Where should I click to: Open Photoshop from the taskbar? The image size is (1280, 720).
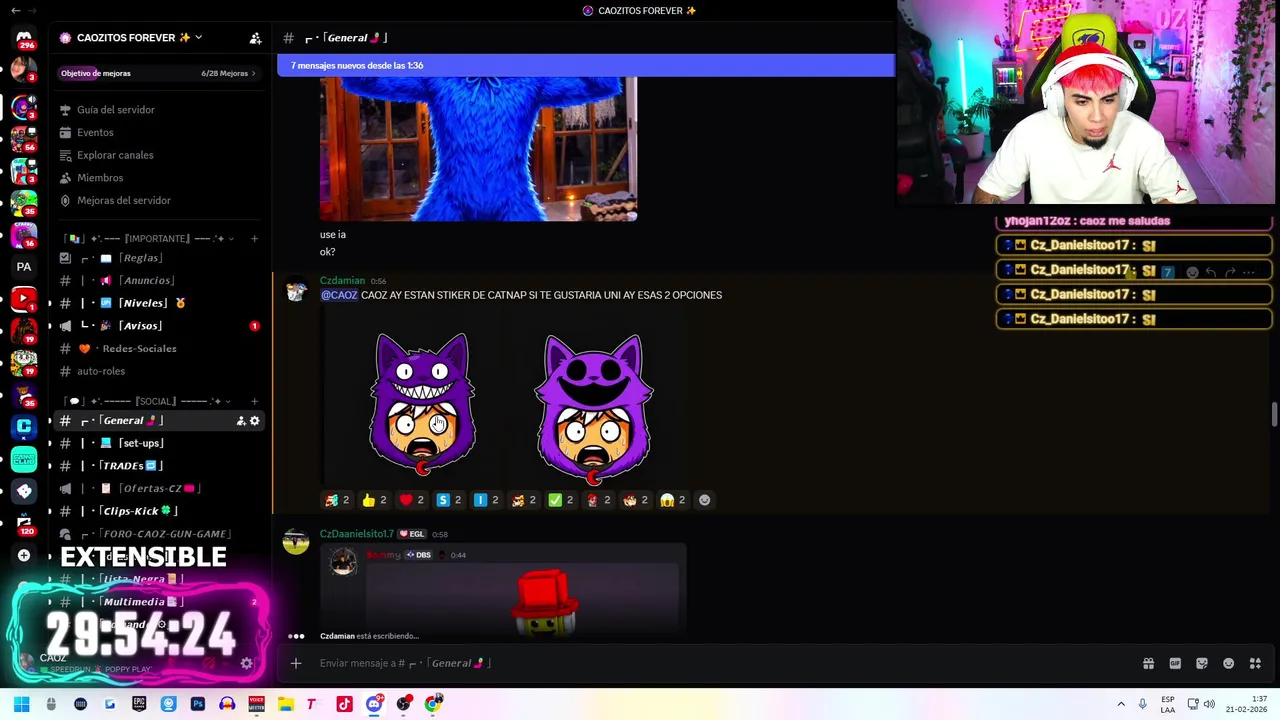point(198,704)
